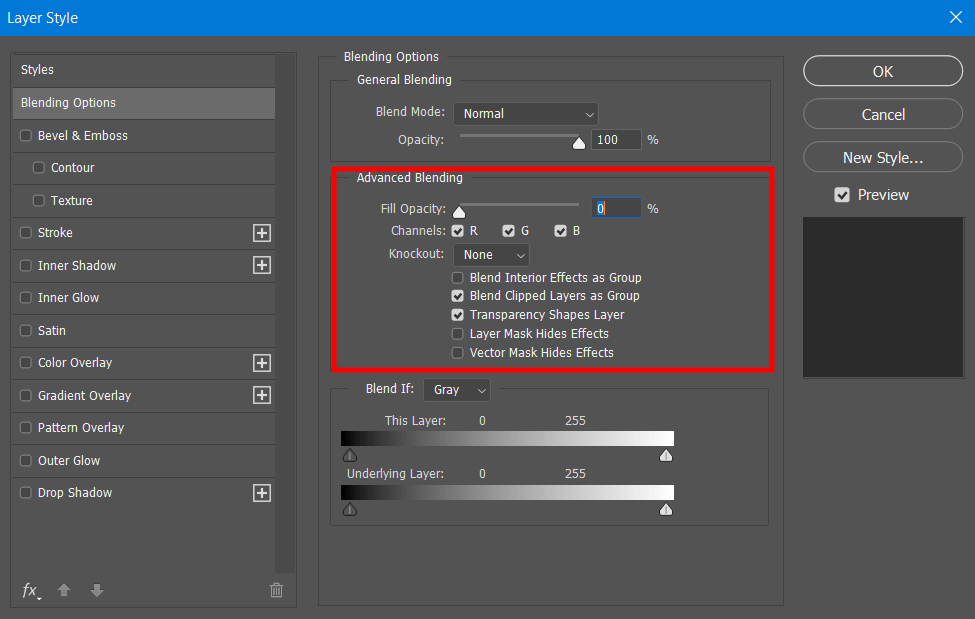Add another Gradient Overlay with plus icon
Viewport: 975px width, 619px height.
(262, 395)
